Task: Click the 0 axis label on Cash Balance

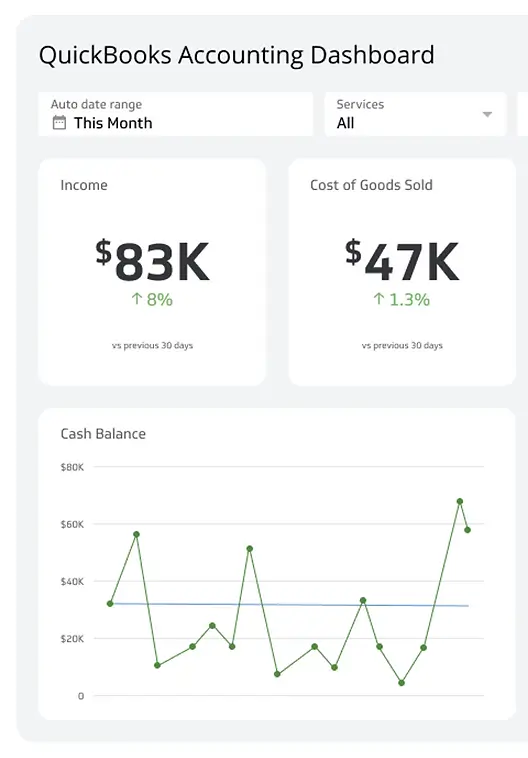Action: point(81,696)
